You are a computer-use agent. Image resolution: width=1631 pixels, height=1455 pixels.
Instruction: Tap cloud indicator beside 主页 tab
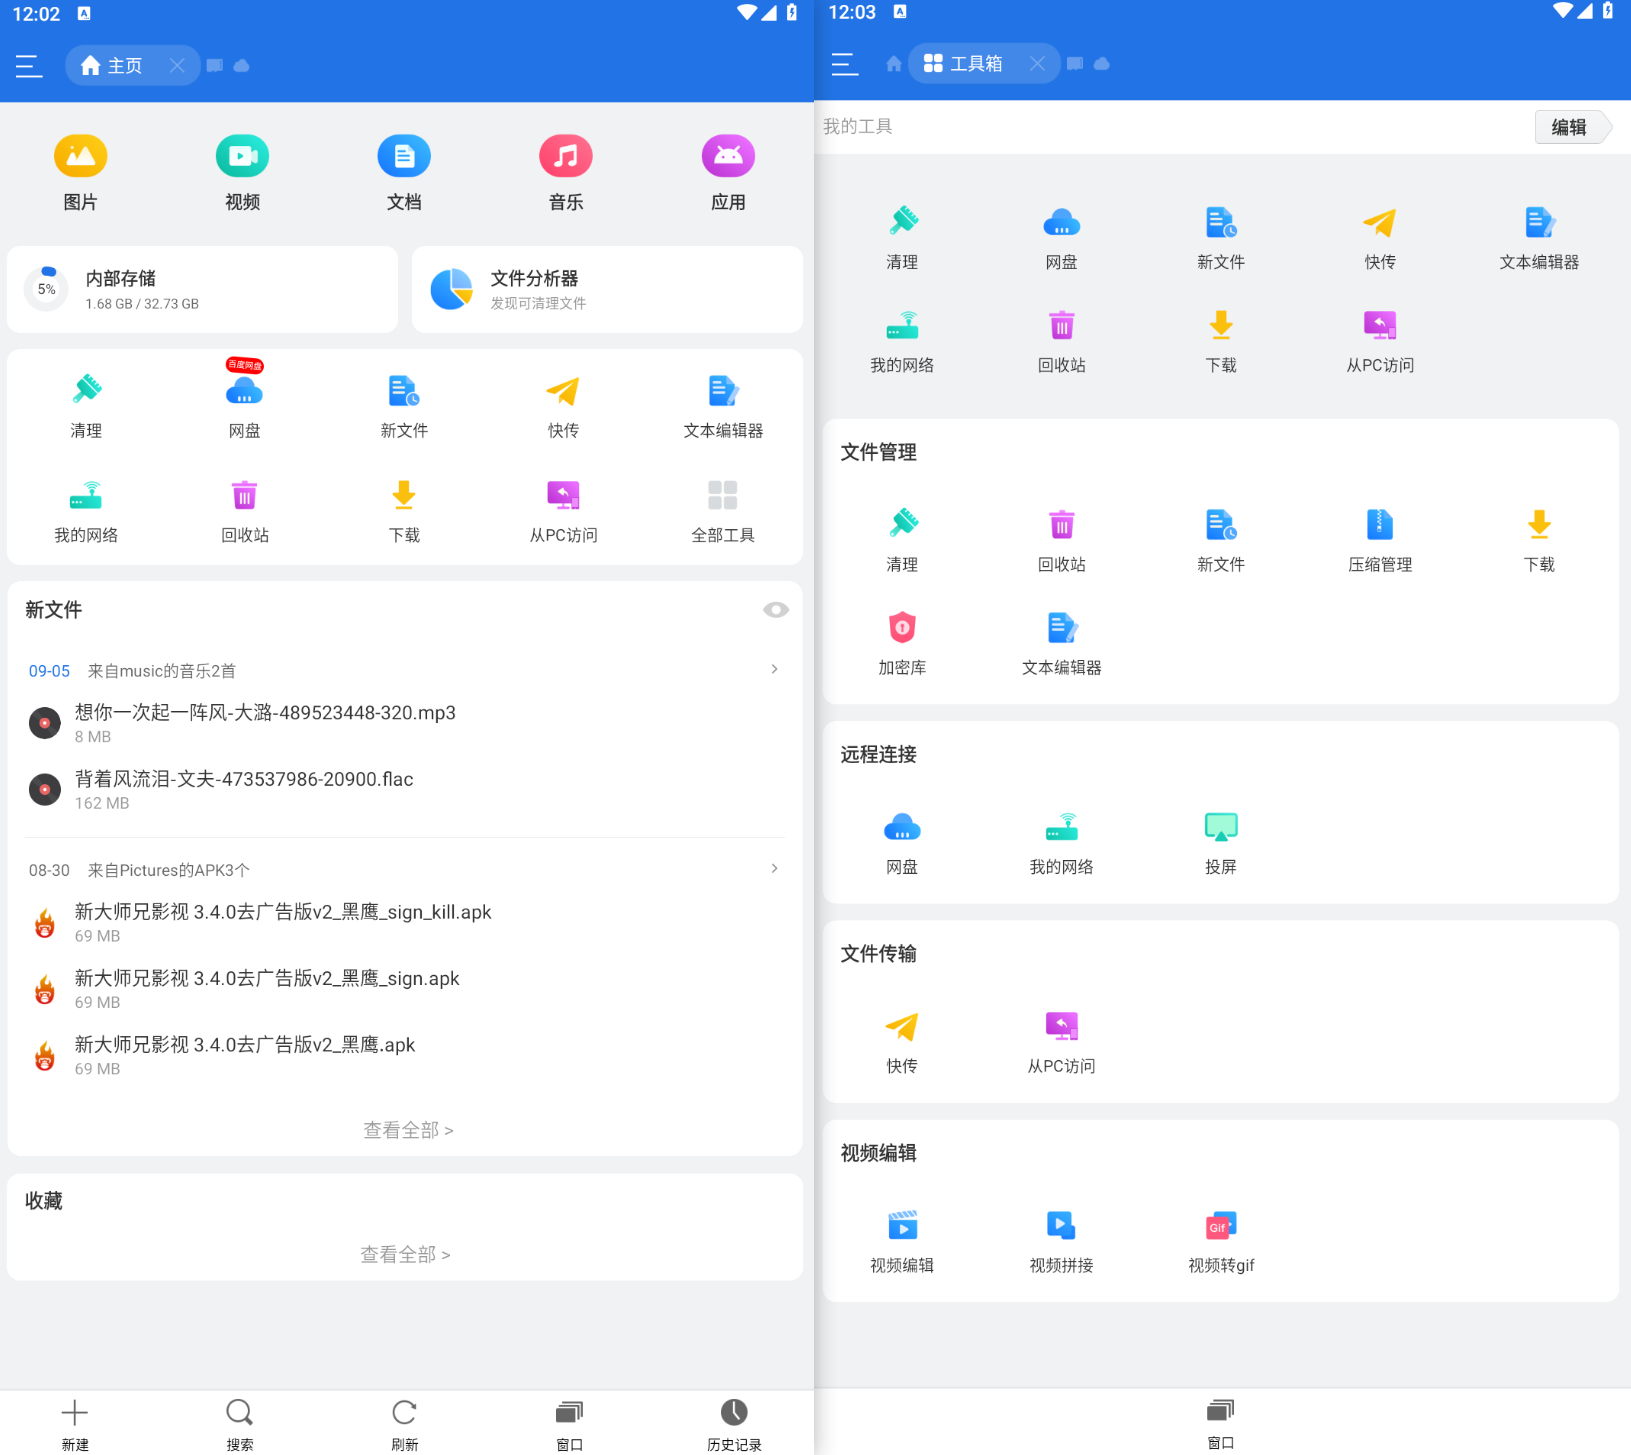click(241, 66)
